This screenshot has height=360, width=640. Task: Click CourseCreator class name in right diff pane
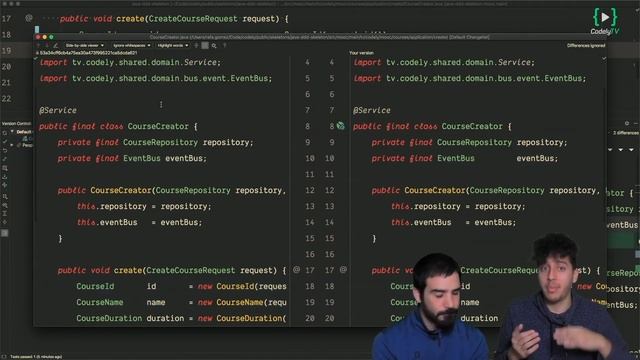(x=472, y=126)
